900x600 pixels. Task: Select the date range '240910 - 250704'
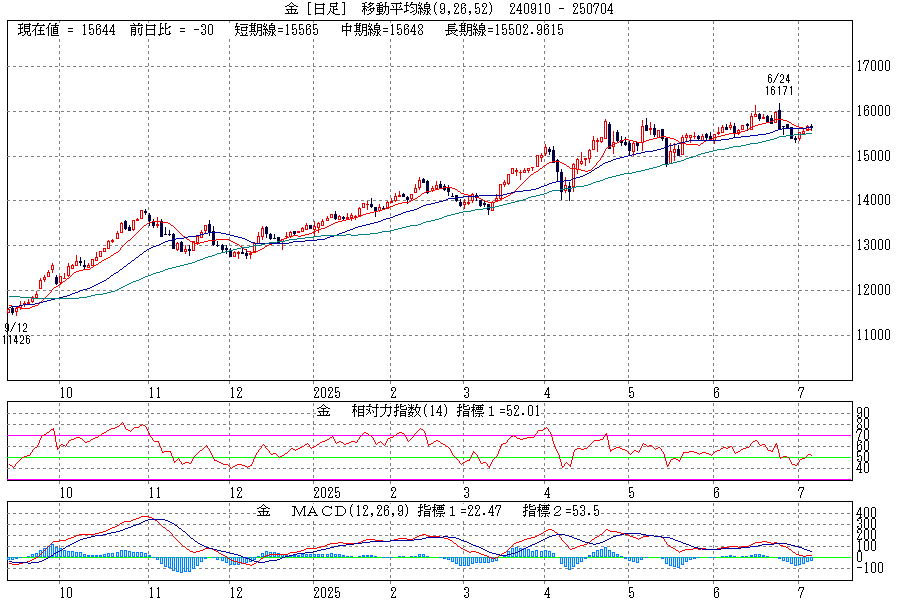[x=561, y=9]
